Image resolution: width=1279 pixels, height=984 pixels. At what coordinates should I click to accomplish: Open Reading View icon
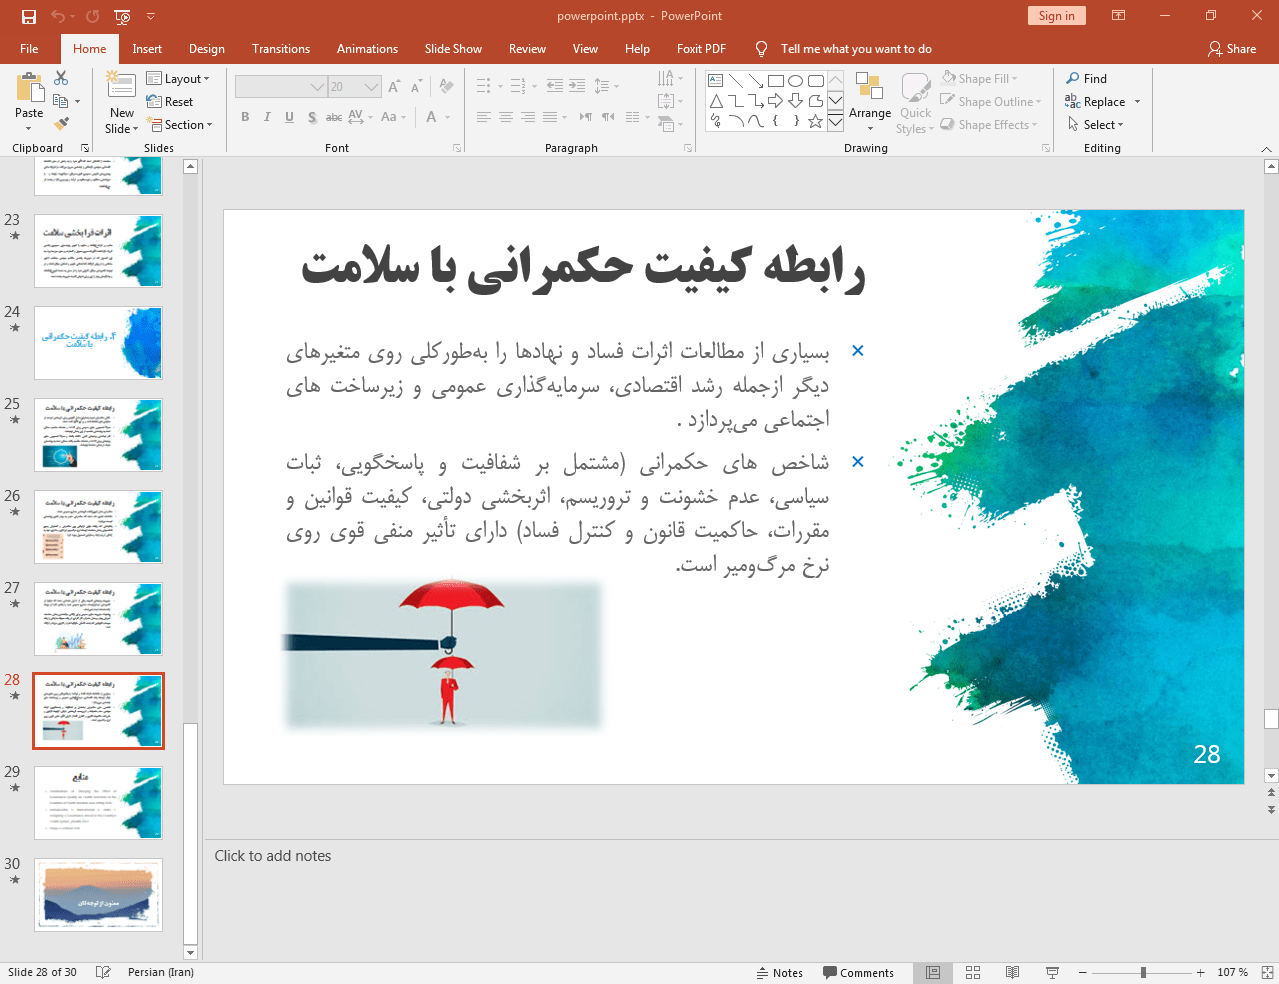click(x=1012, y=972)
